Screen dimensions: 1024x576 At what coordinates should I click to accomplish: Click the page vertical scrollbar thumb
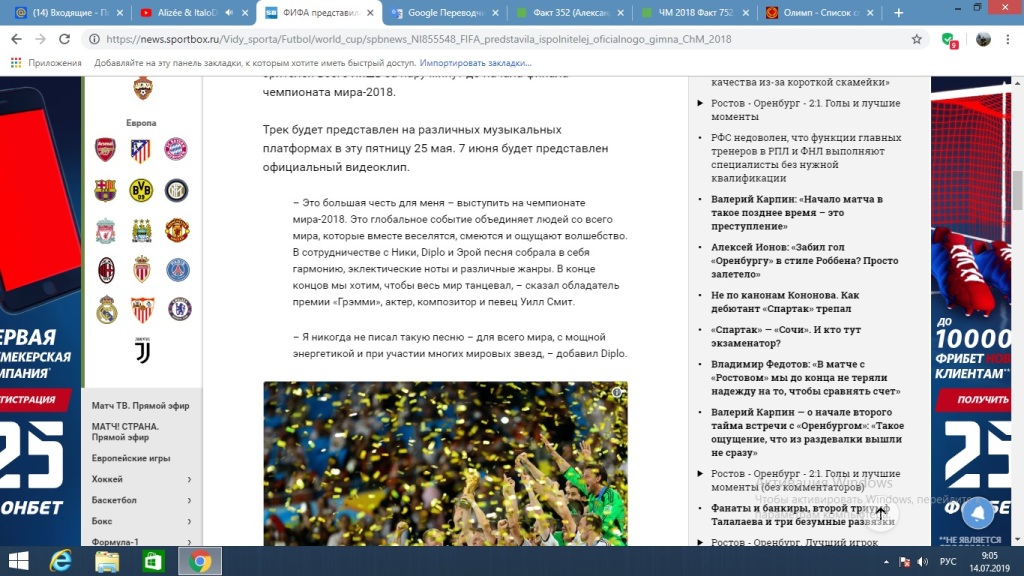tap(1017, 190)
